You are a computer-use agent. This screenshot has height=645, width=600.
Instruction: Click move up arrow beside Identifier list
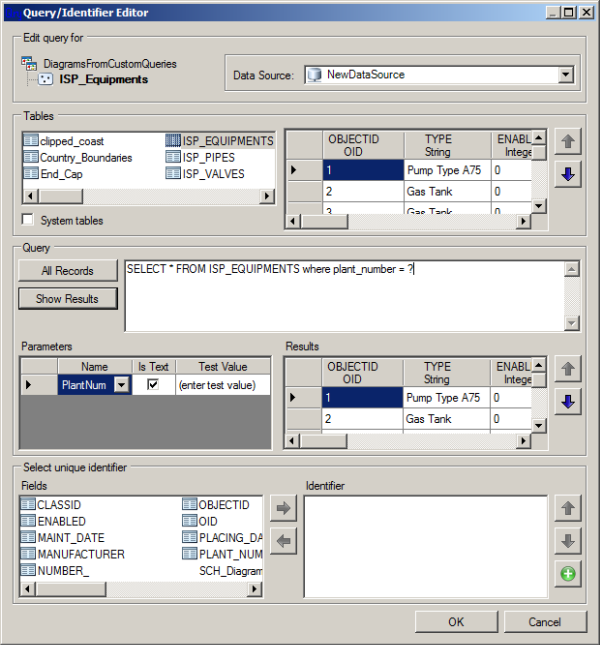click(x=567, y=508)
